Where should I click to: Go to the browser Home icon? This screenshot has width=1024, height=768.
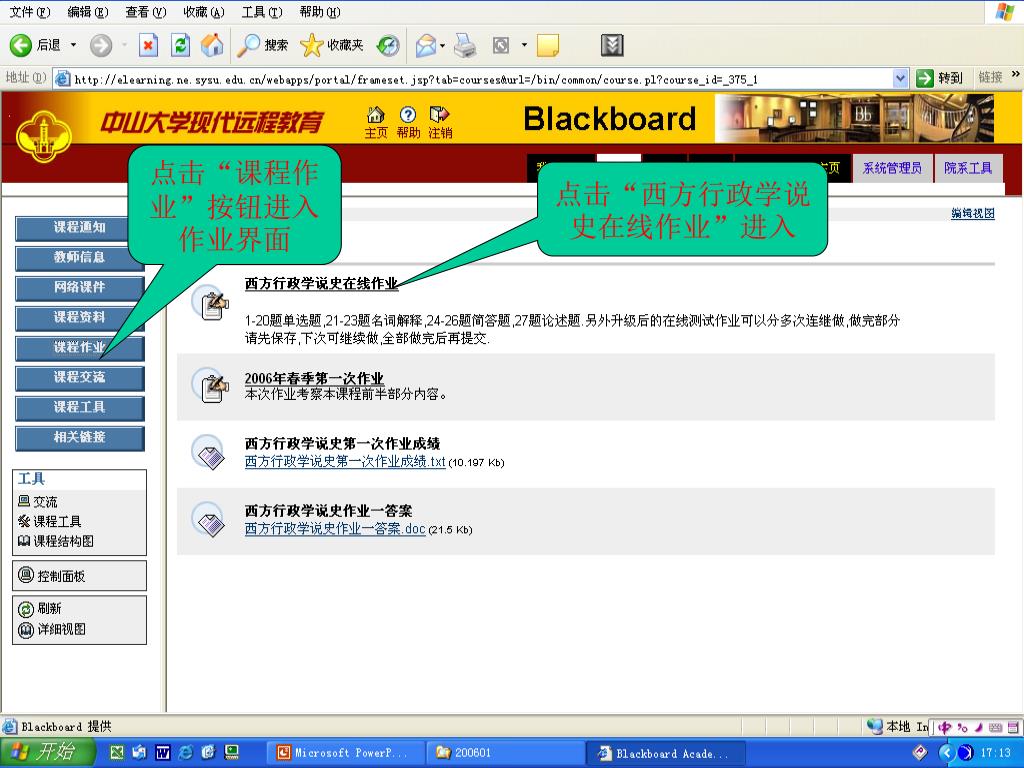pyautogui.click(x=212, y=45)
